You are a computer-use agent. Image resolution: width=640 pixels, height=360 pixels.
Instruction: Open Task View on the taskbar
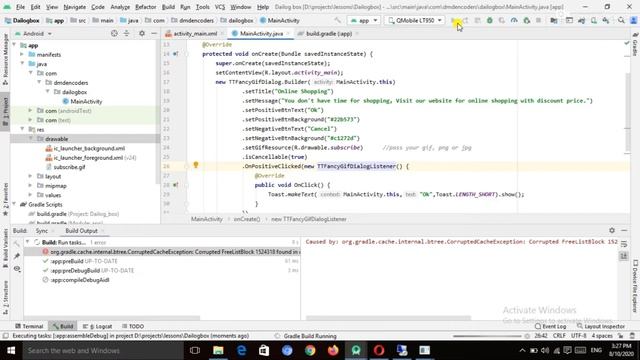(195, 350)
